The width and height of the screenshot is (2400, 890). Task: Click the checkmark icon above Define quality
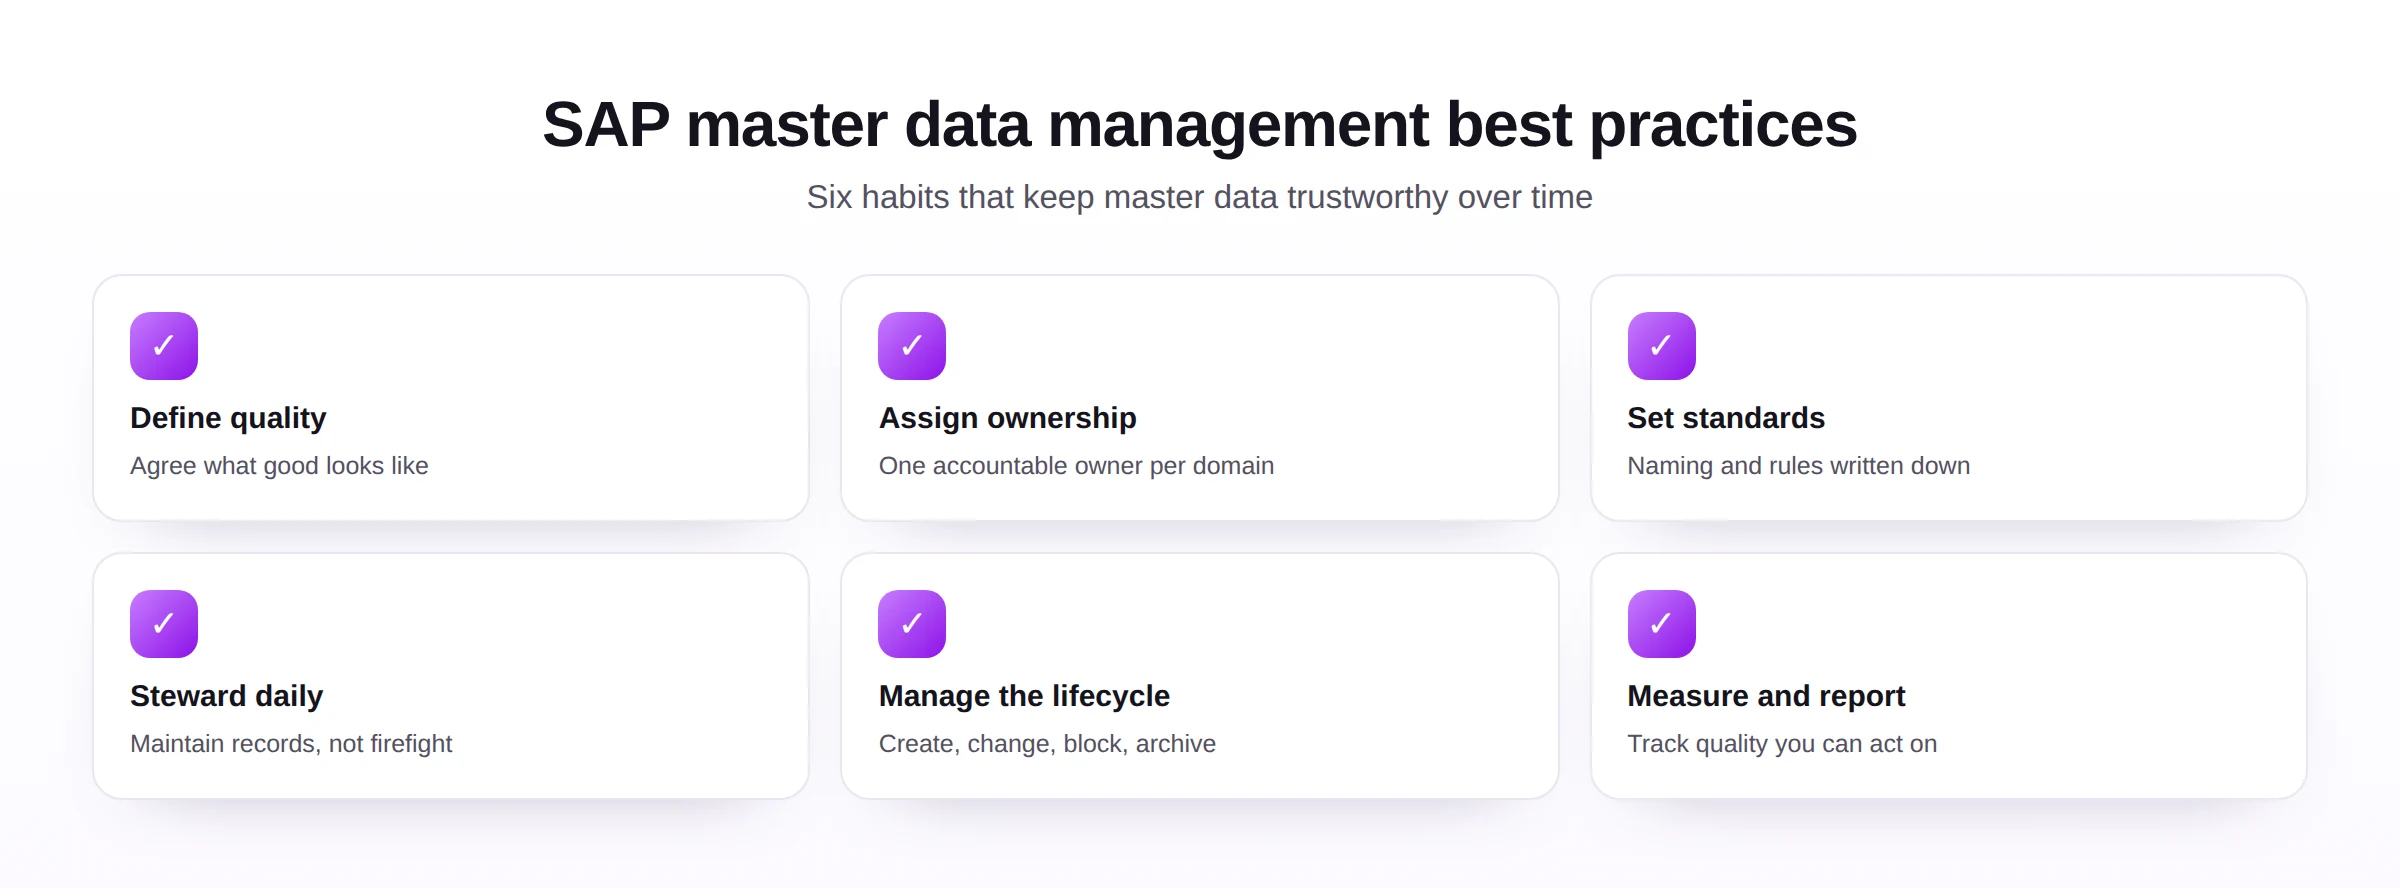[164, 346]
